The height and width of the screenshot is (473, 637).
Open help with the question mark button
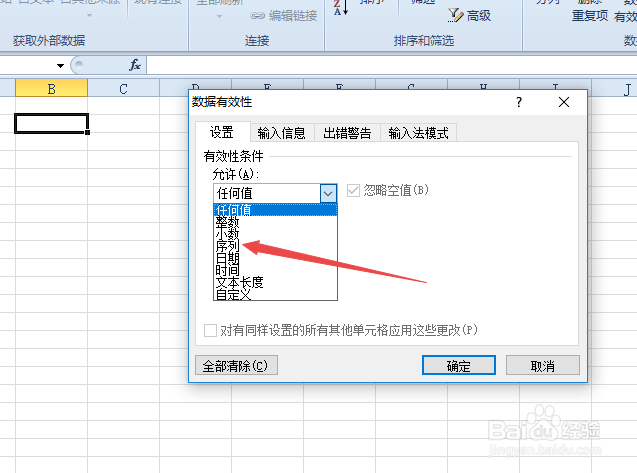pyautogui.click(x=519, y=102)
